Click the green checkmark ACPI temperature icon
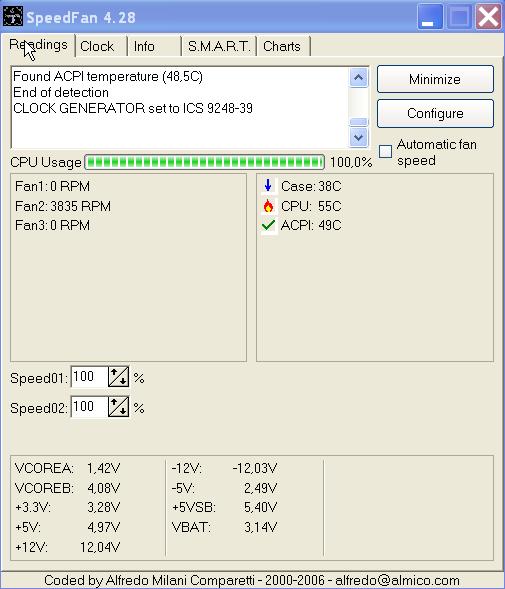Image resolution: width=505 pixels, height=589 pixels. pos(268,225)
